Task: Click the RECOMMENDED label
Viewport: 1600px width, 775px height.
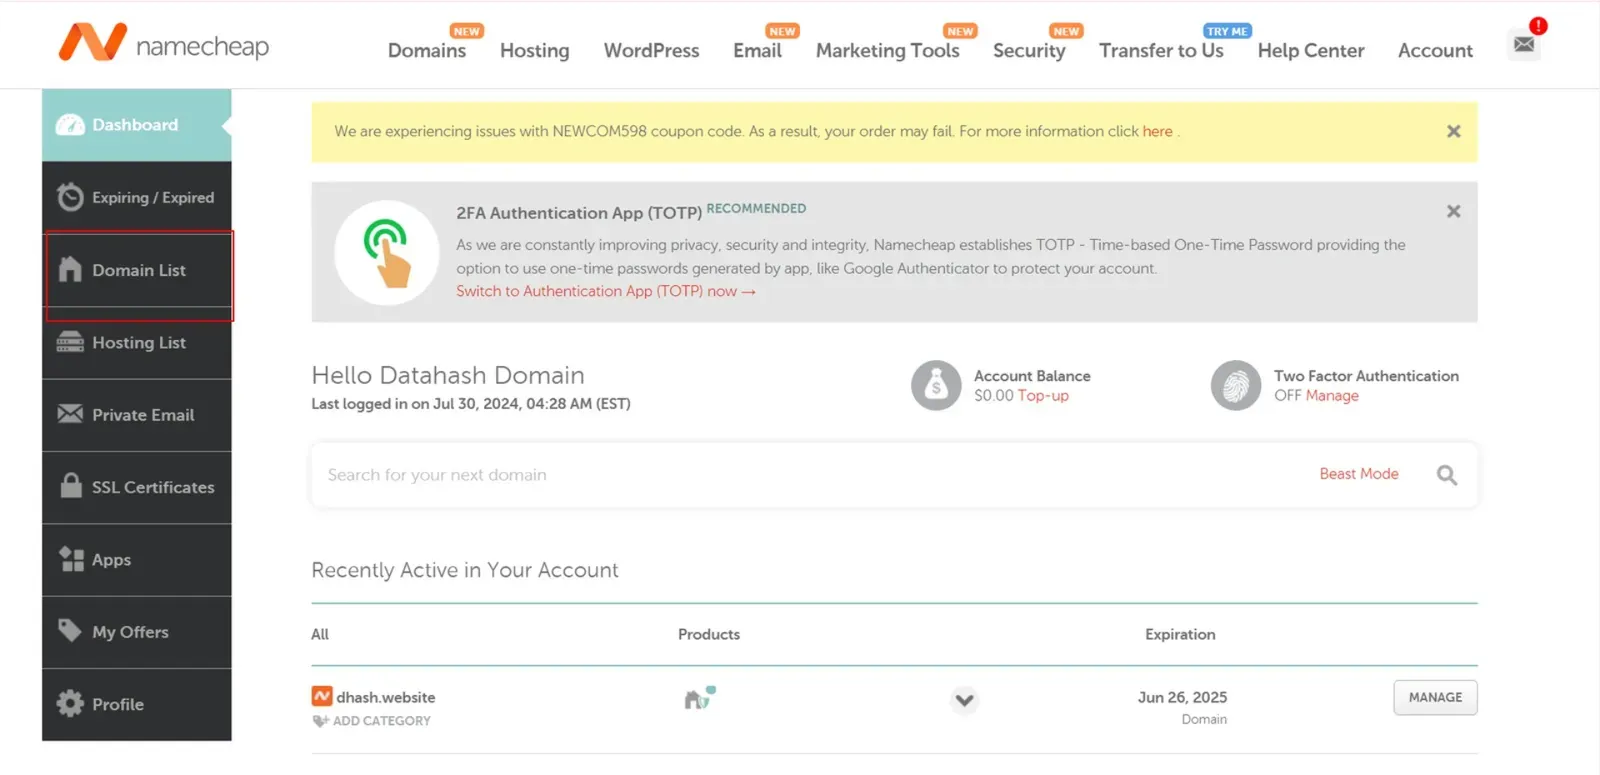Action: point(756,208)
